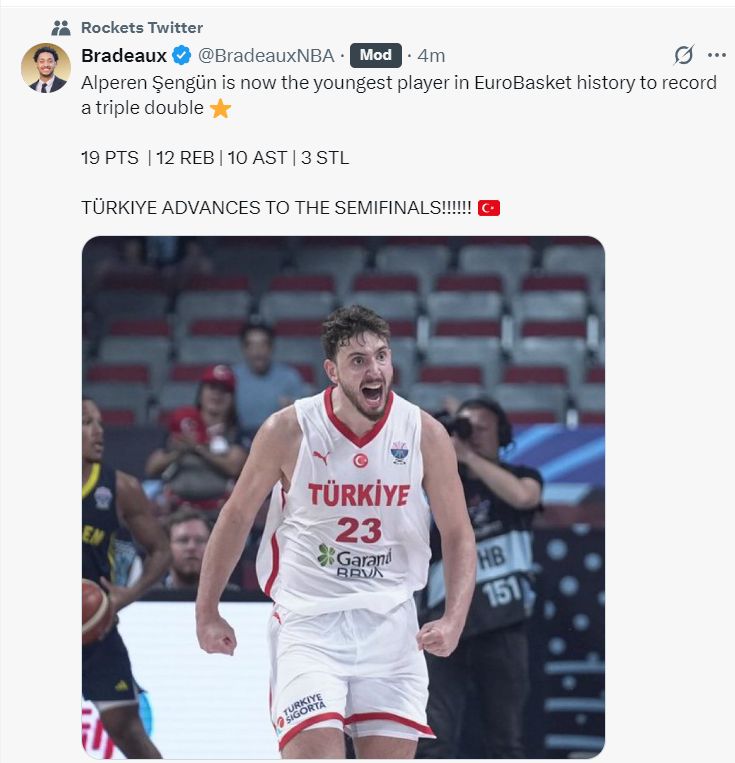Screen dimensions: 735x763
Task: Click the community people icon beside Rockets Twitter
Action: pyautogui.click(x=61, y=28)
